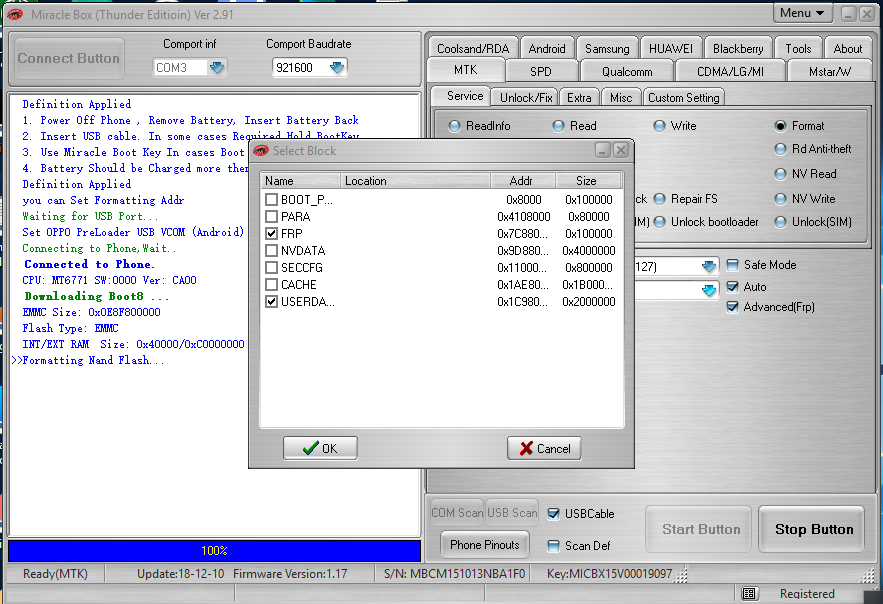883x604 pixels.
Task: Switch to the CDMA/LG/MI tab
Action: pyautogui.click(x=730, y=71)
